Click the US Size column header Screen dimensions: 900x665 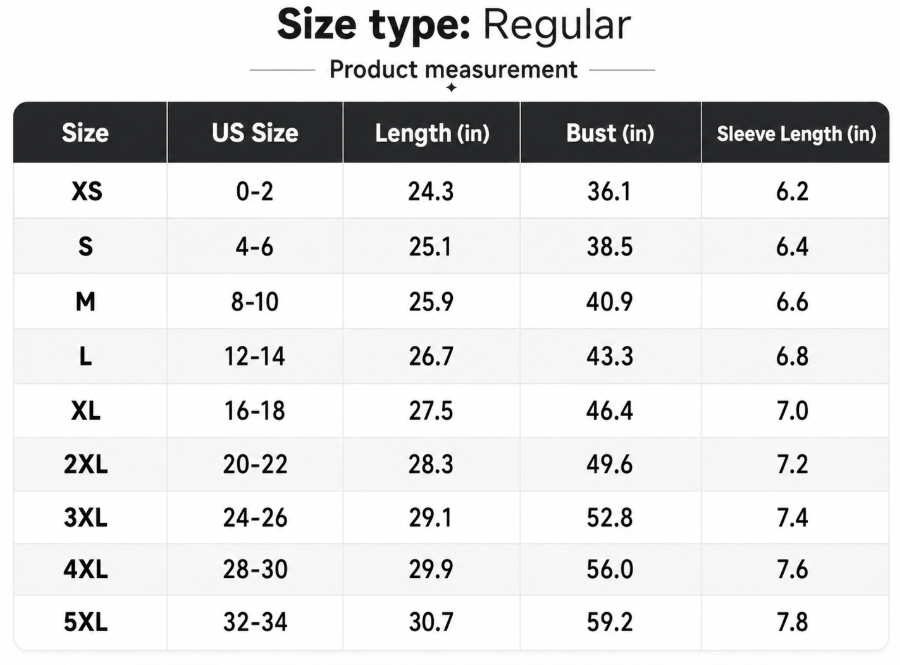click(255, 133)
